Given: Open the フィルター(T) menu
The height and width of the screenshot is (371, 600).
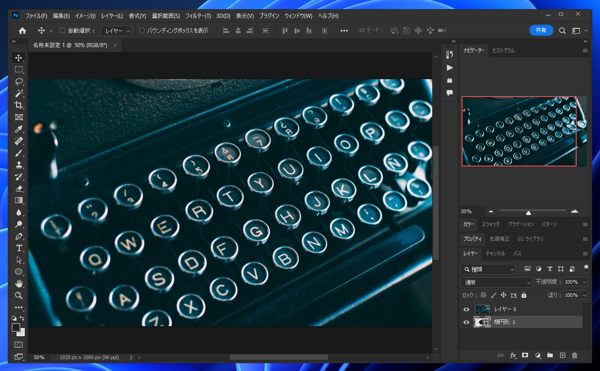Looking at the screenshot, I should point(198,16).
